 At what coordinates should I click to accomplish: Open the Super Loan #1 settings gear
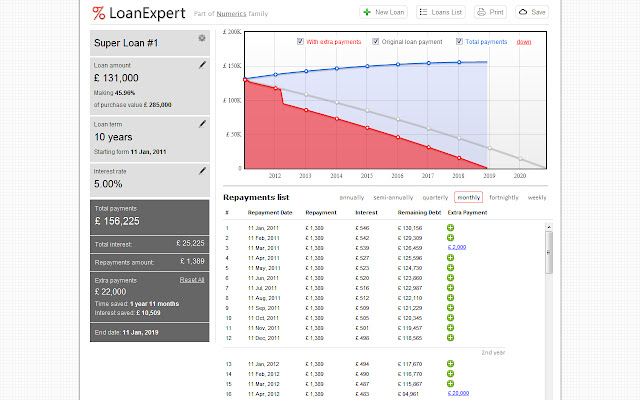click(202, 38)
